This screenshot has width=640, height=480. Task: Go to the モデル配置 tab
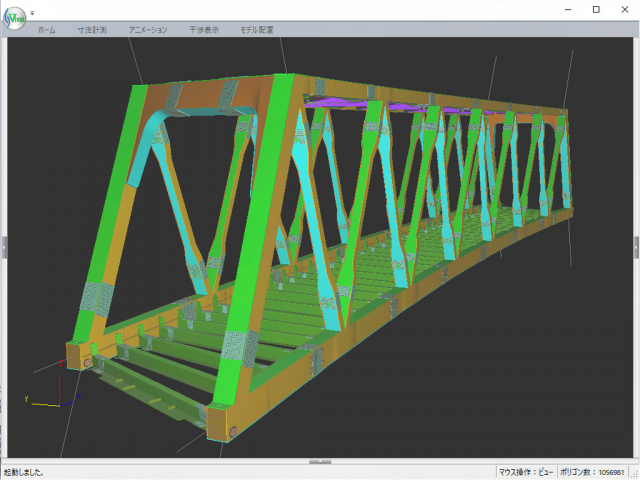pos(256,31)
